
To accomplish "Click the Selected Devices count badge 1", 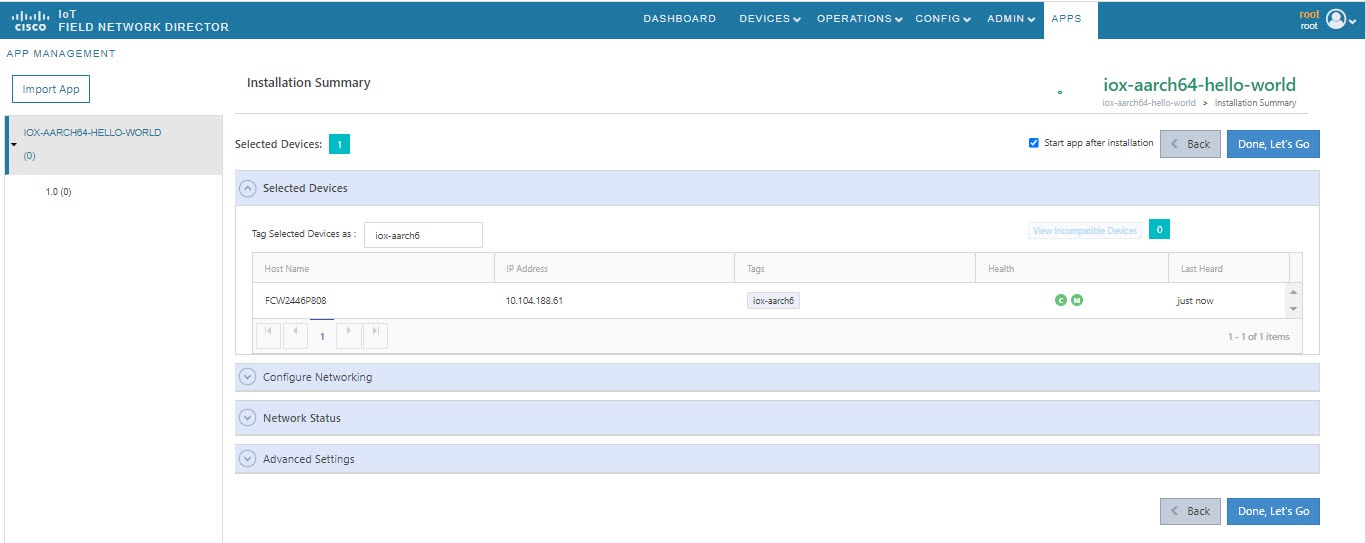I will point(339,145).
